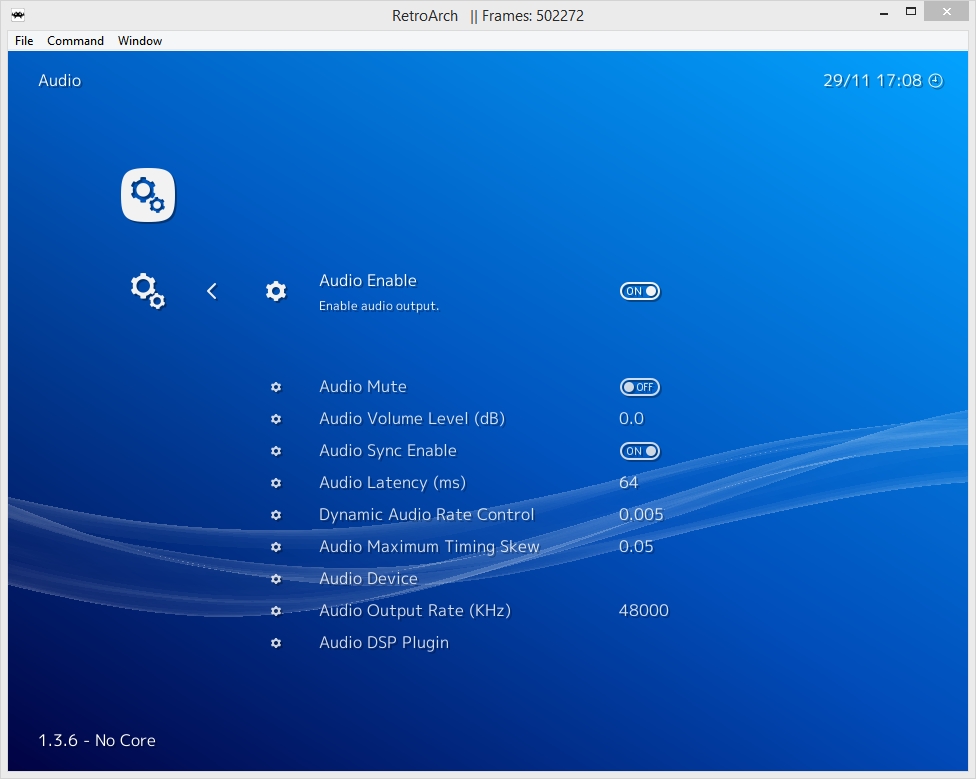Select Audio Maximum Timing Skew option
Viewport: 976px width, 779px height.
429,547
